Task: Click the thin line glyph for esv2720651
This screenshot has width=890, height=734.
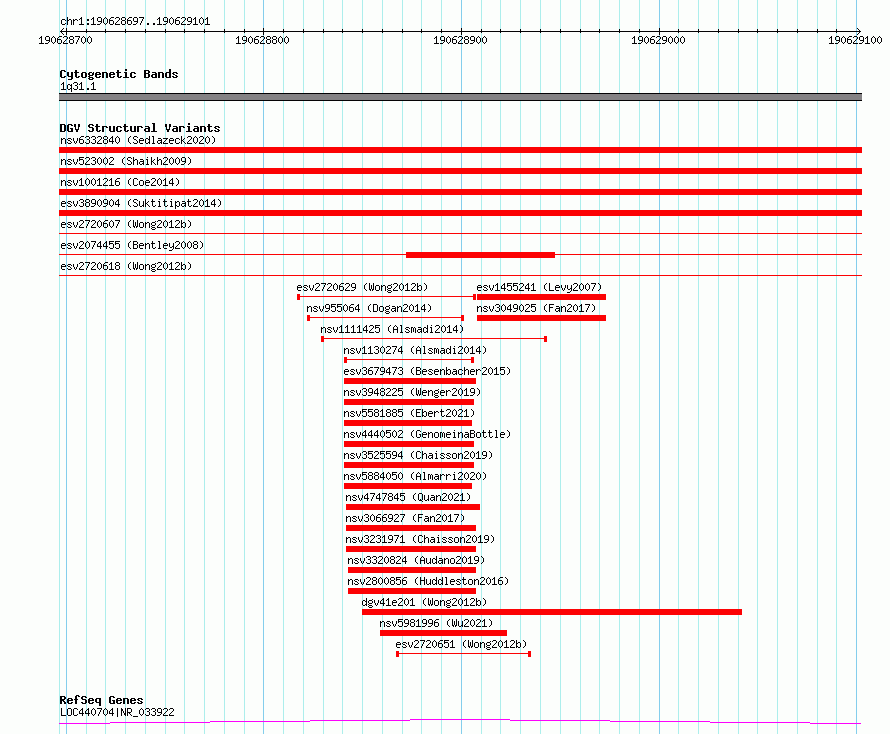Action: (463, 654)
